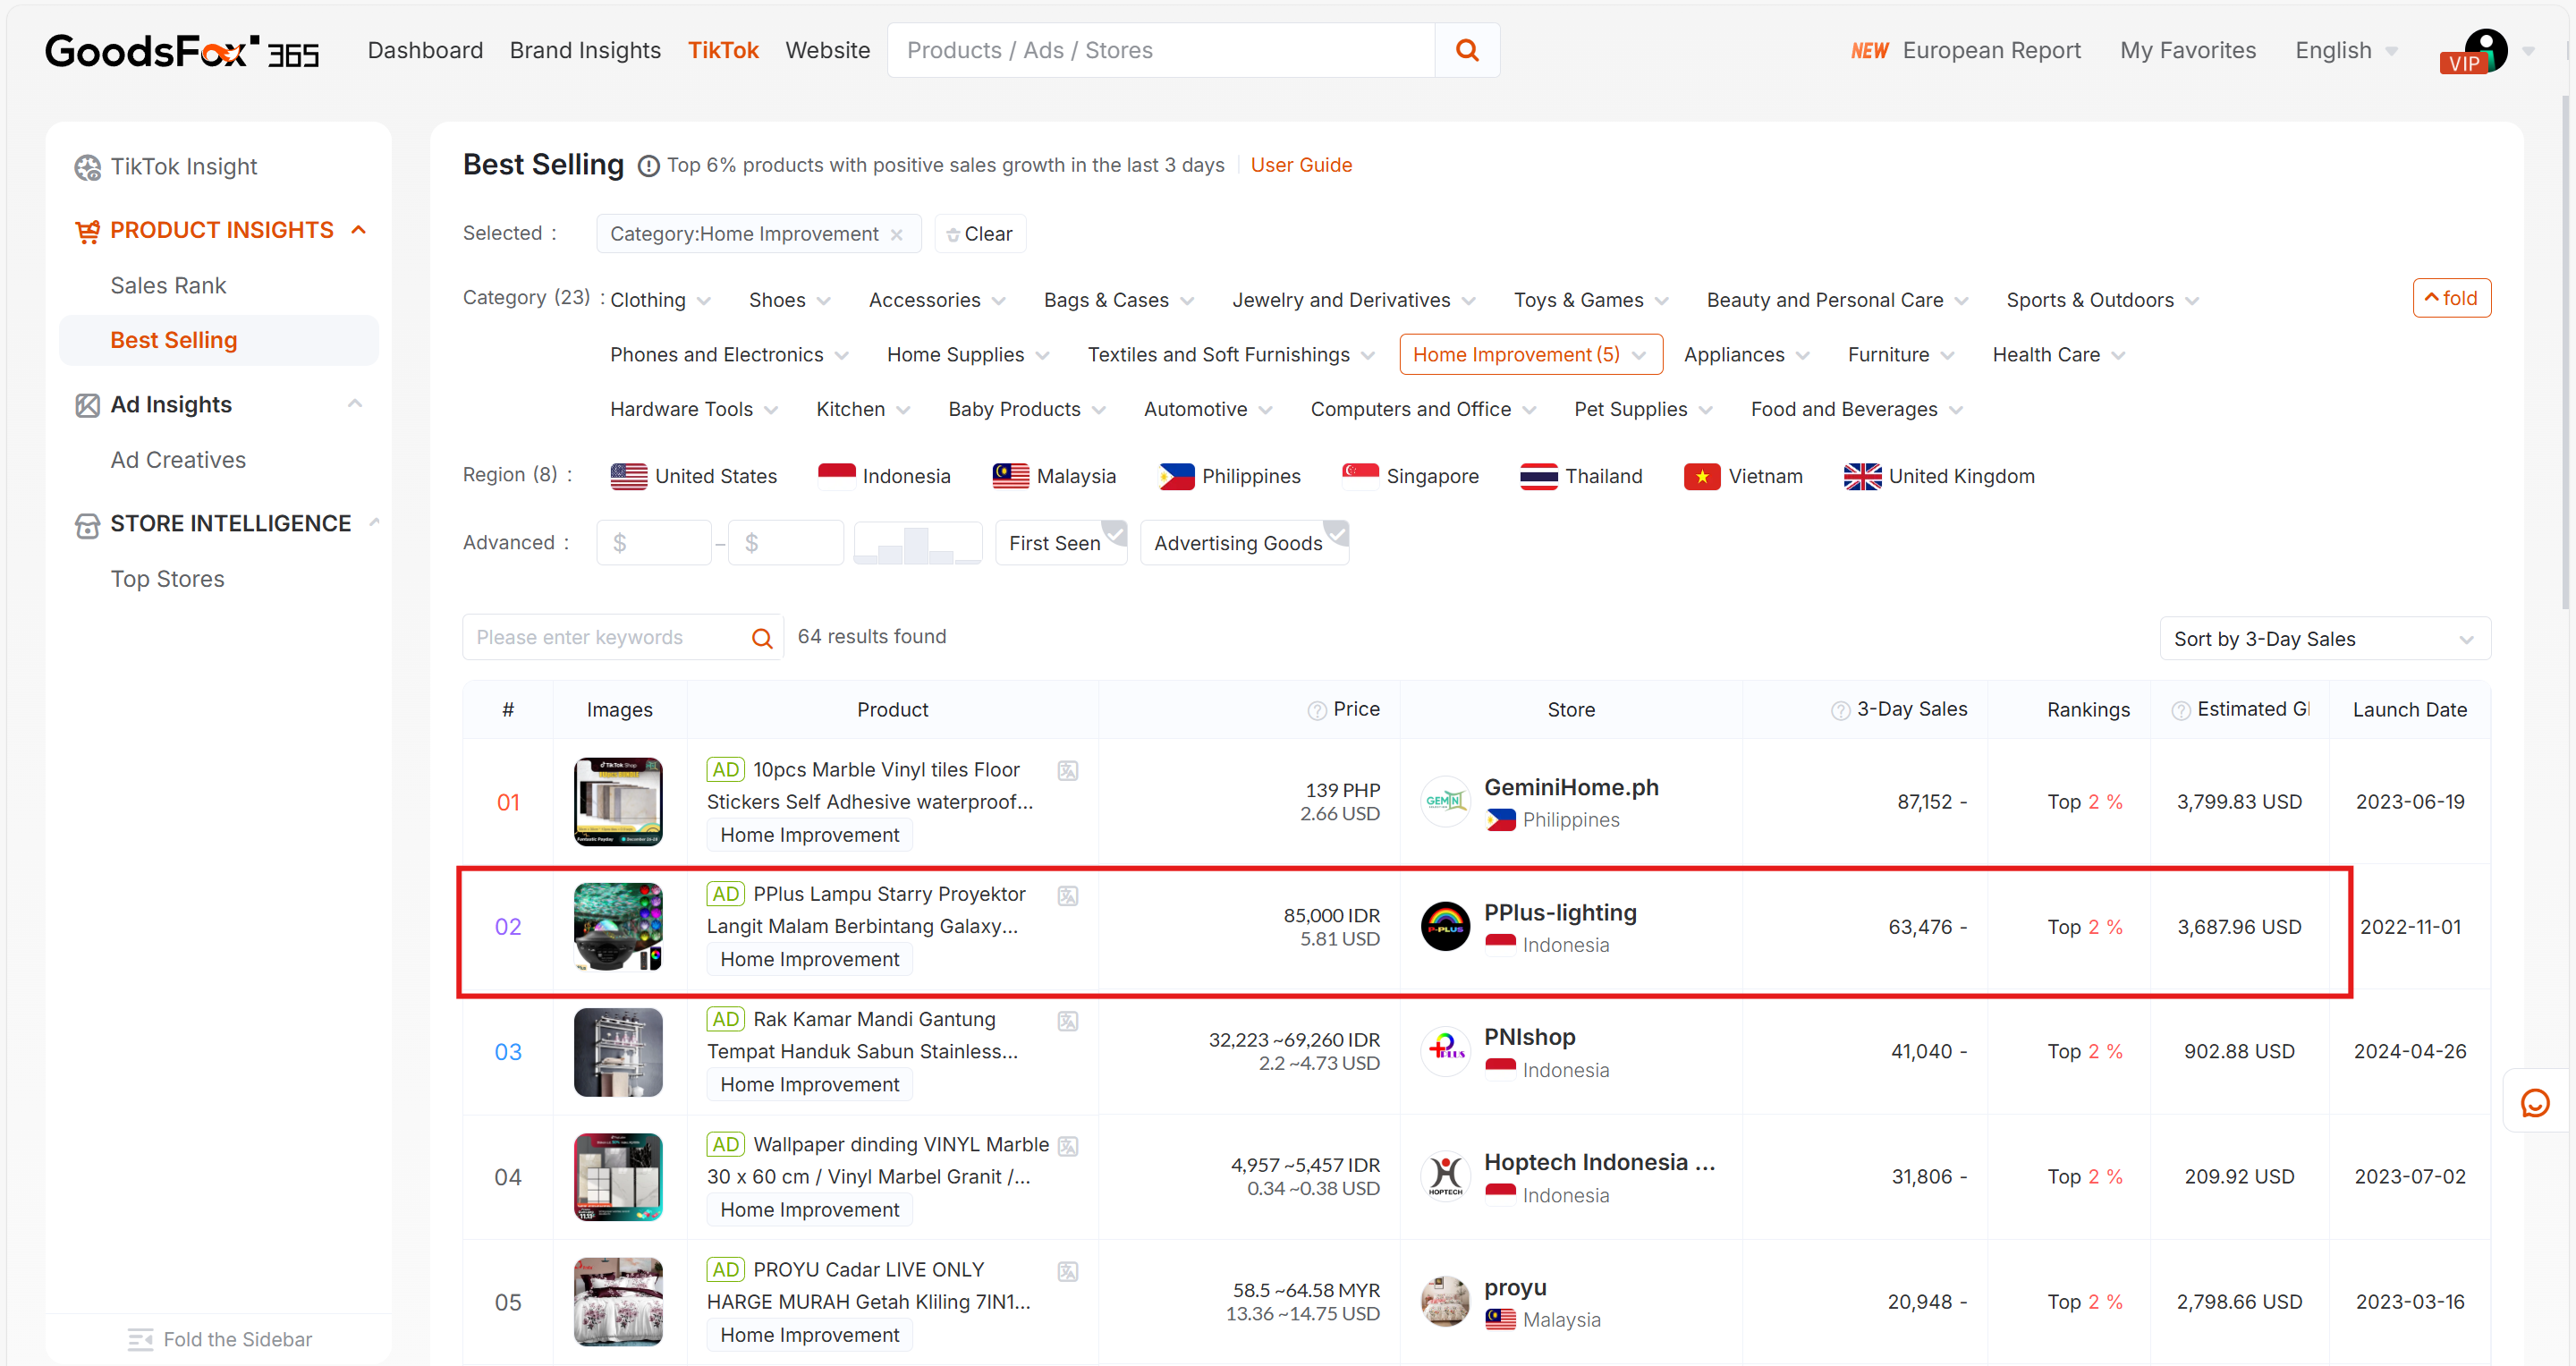Viewport: 2576px width, 1366px height.
Task: Open the PPlus-lighting store logo
Action: coord(1445,927)
